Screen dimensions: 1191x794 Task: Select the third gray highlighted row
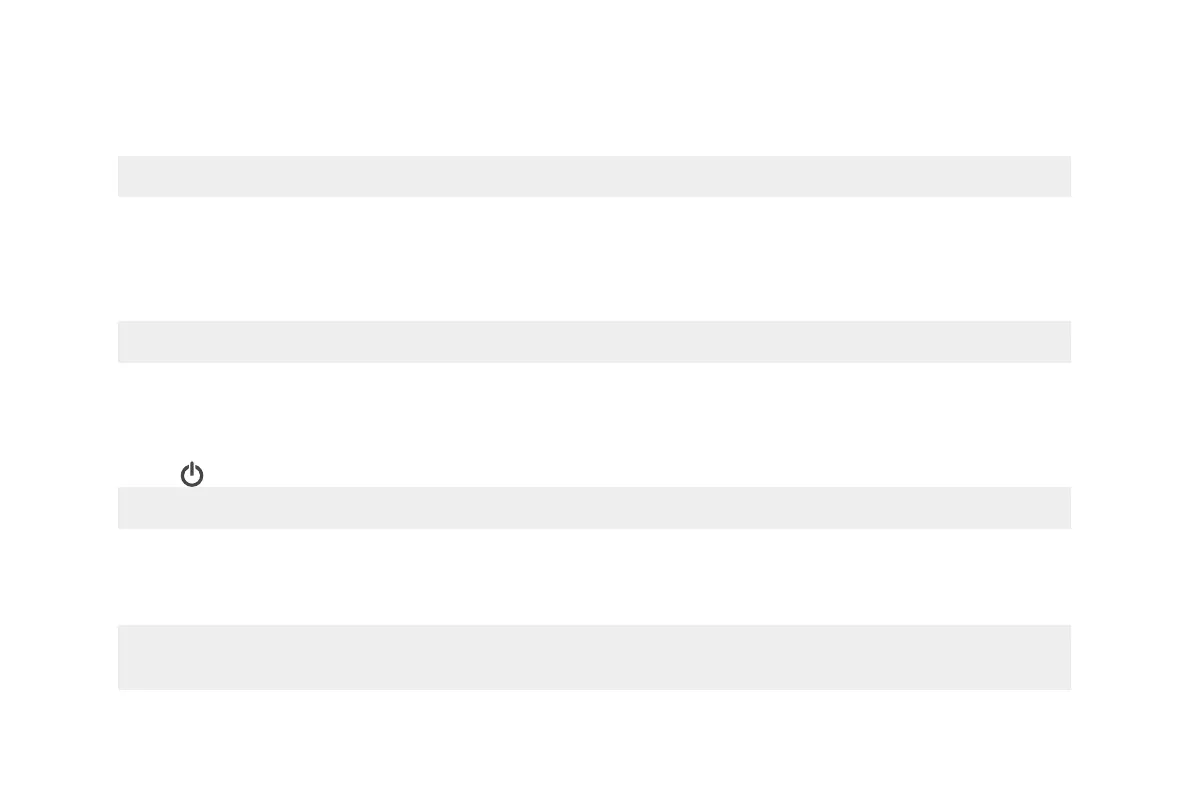coord(594,508)
